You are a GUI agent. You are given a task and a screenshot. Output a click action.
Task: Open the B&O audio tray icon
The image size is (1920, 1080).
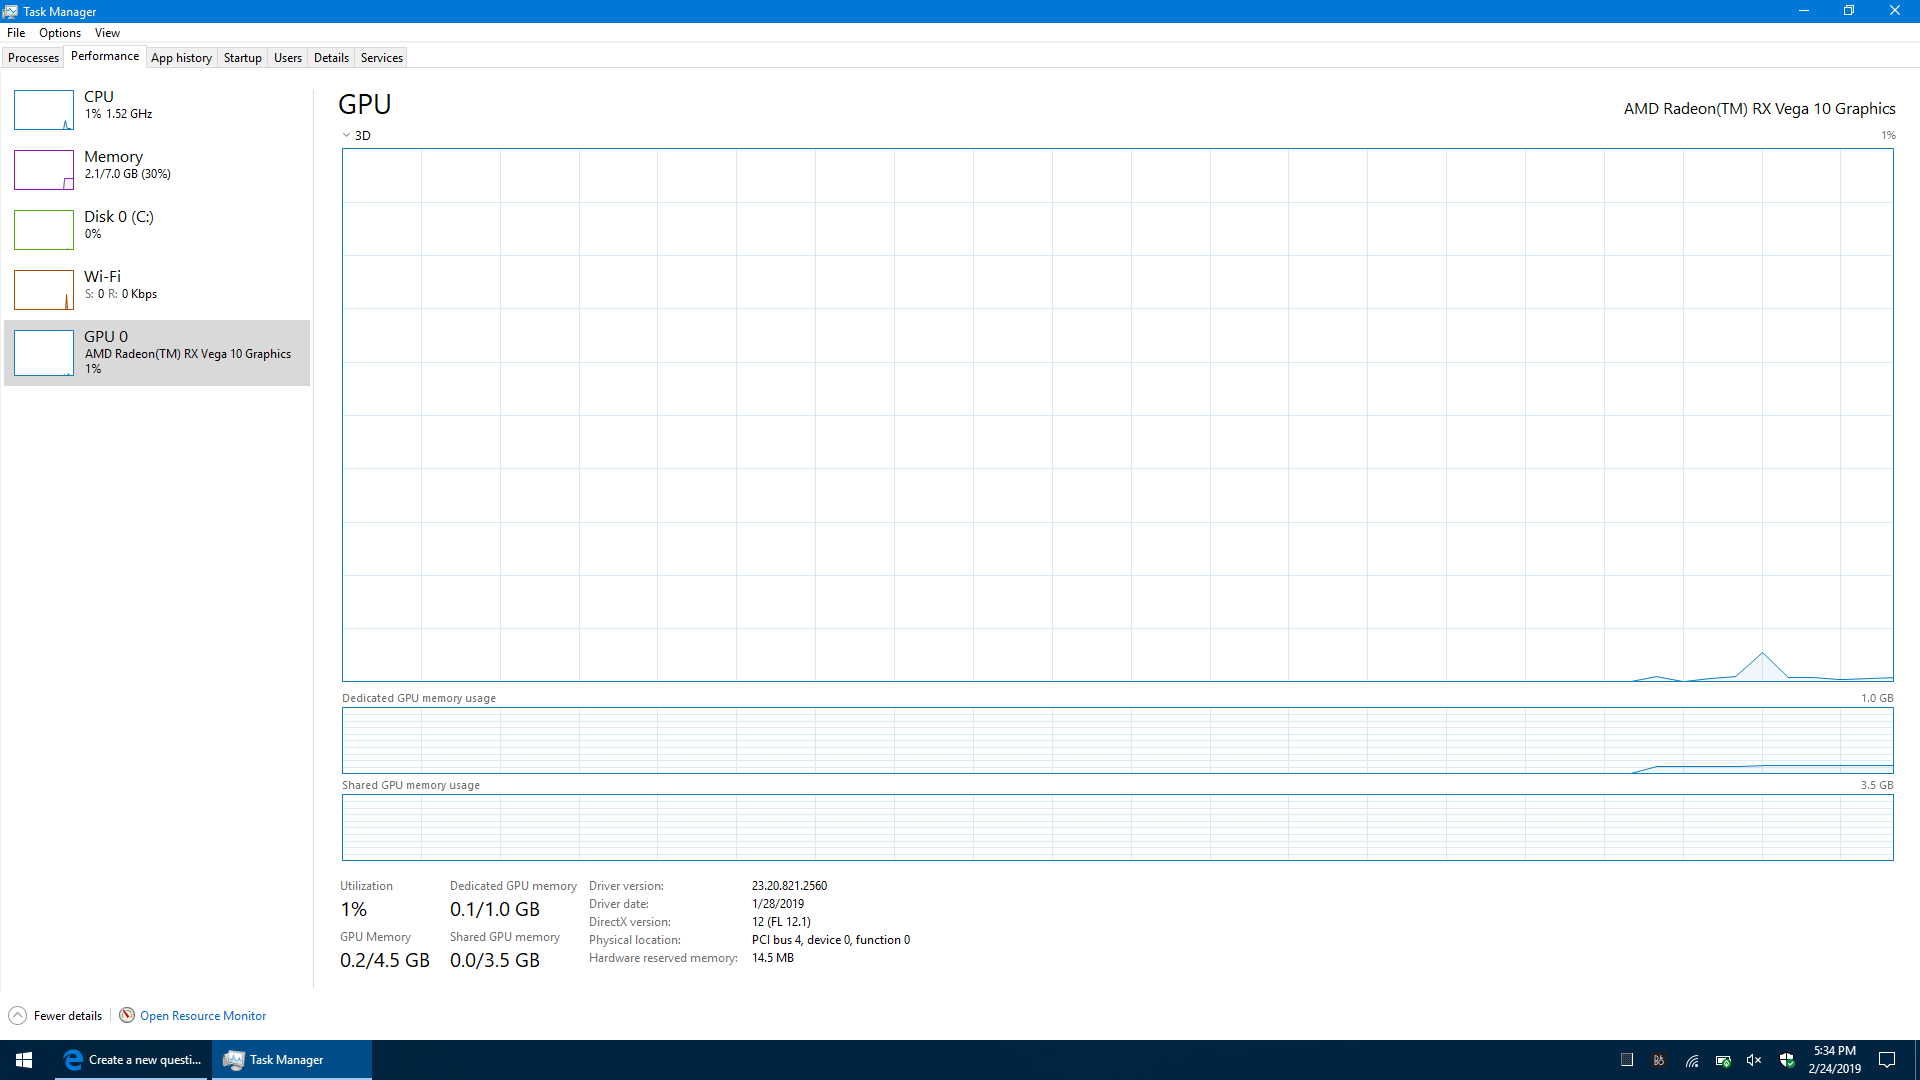click(1659, 1060)
